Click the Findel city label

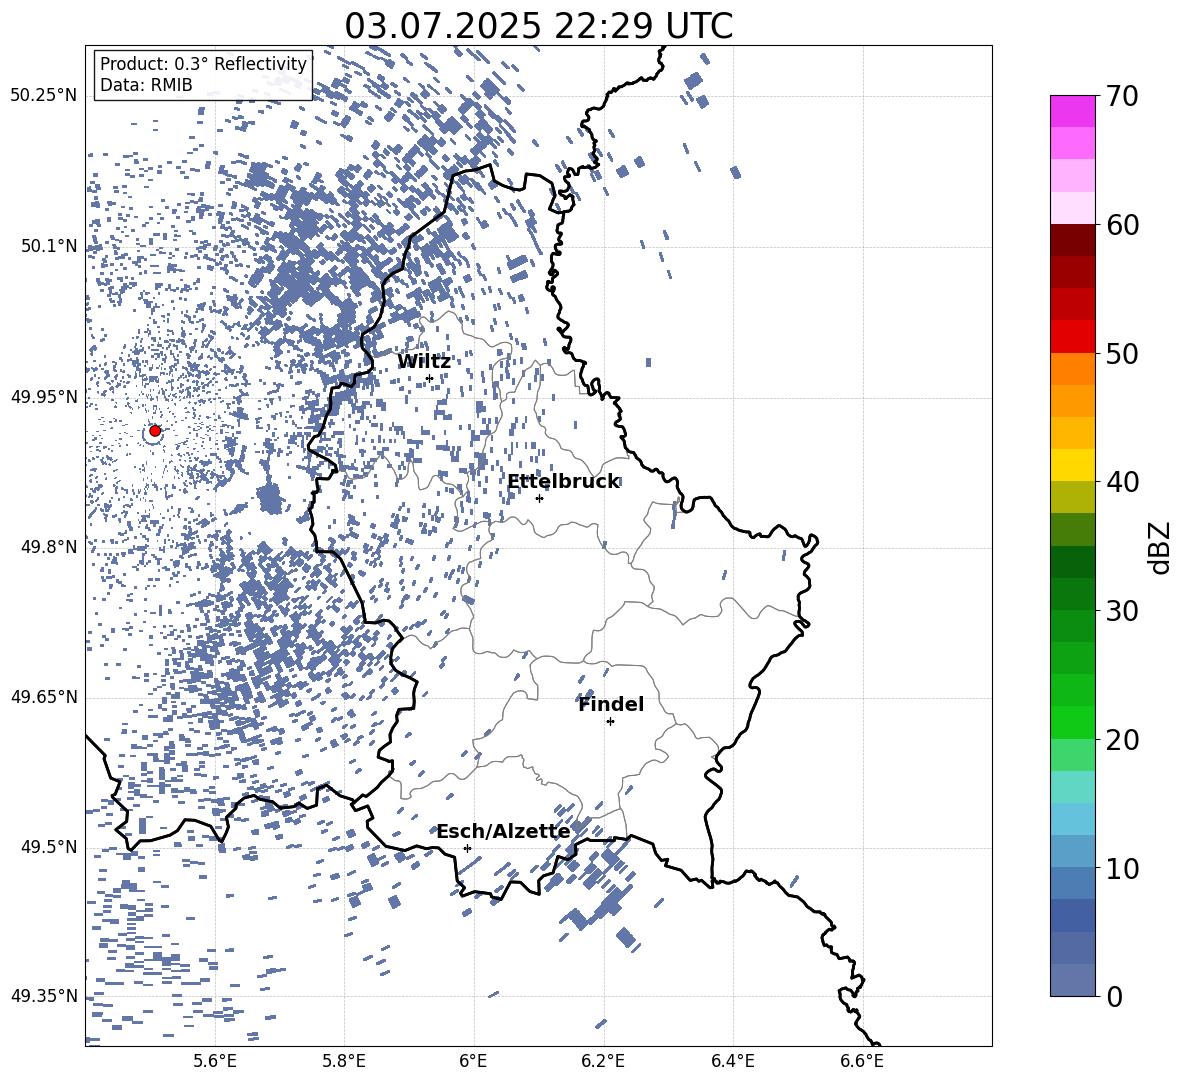(x=611, y=704)
